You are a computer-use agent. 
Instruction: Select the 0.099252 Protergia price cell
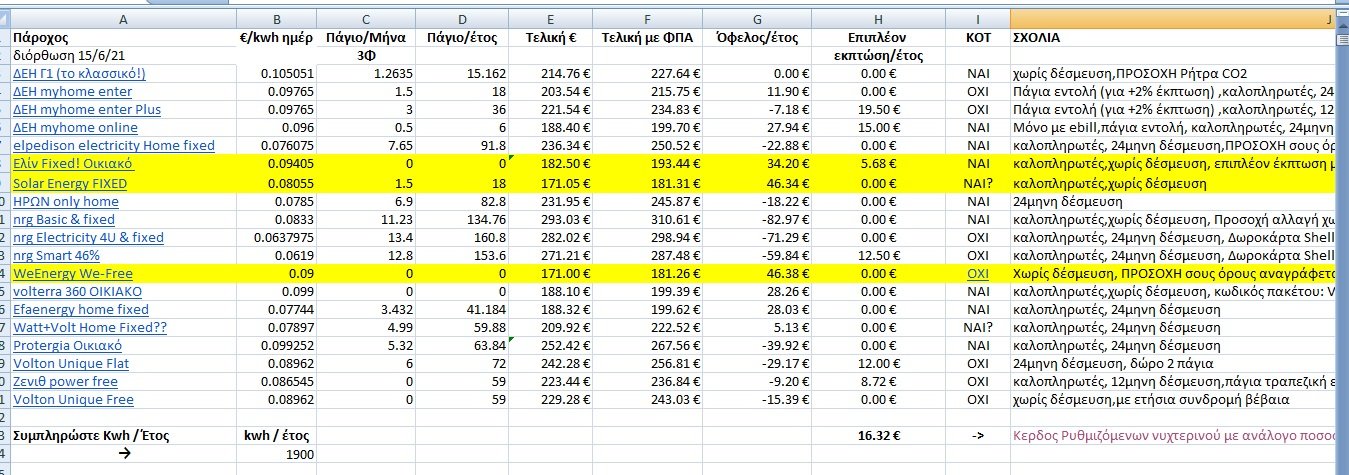pyautogui.click(x=278, y=345)
